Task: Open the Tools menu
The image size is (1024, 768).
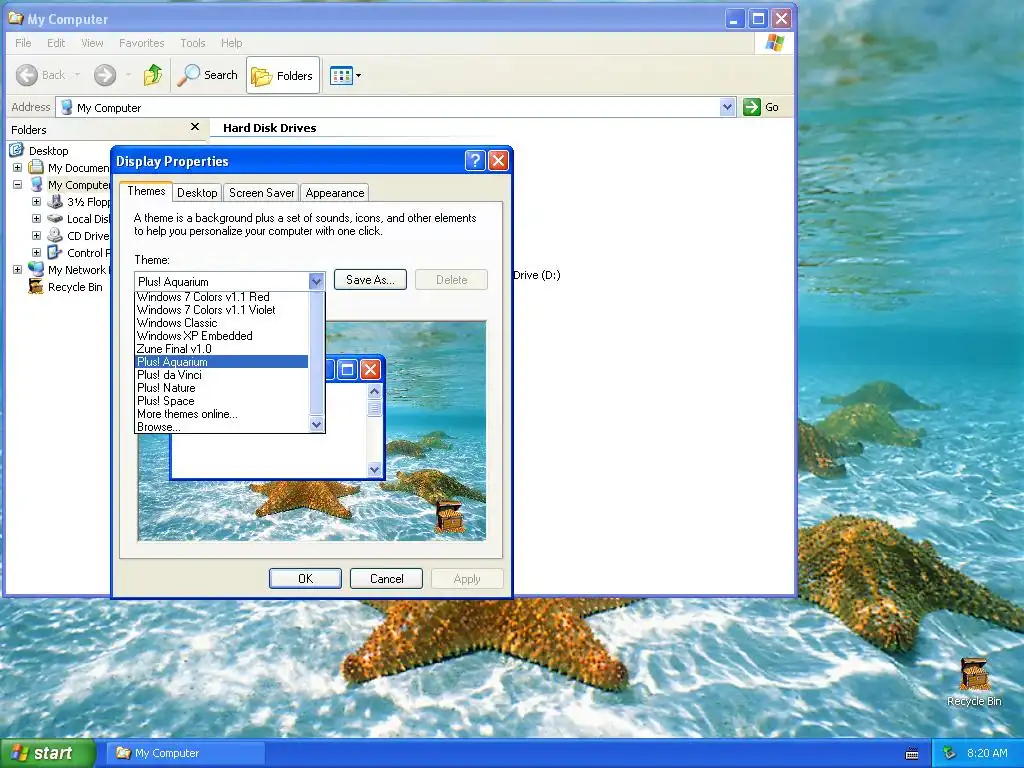Action: (193, 43)
